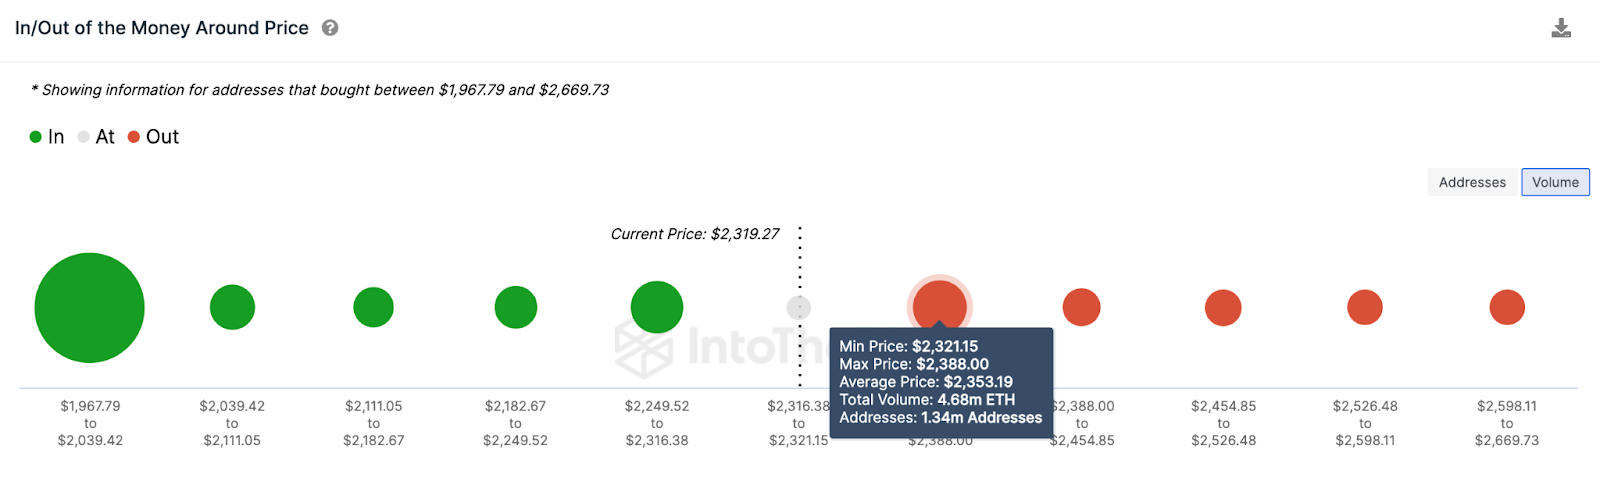Click the green bubble for $2,249.52 to $2,316.38
This screenshot has width=1600, height=492.
657,307
